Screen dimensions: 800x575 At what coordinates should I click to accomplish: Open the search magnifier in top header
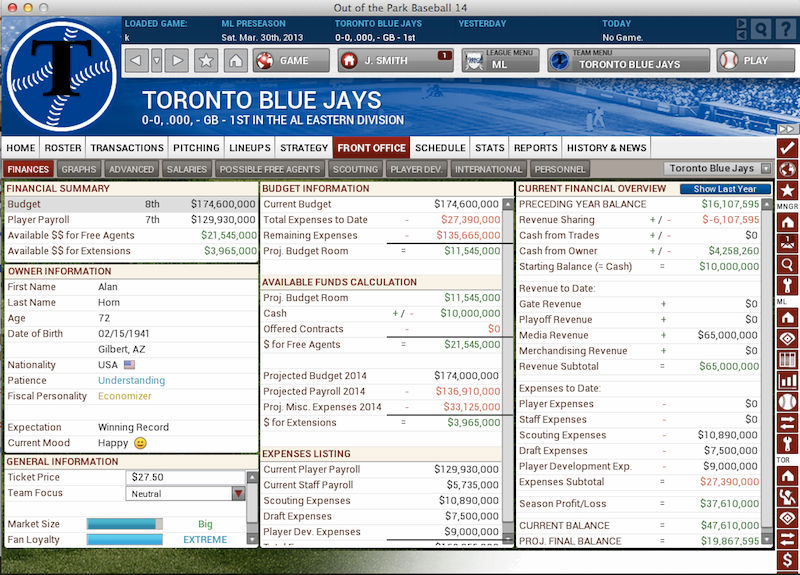coord(761,30)
